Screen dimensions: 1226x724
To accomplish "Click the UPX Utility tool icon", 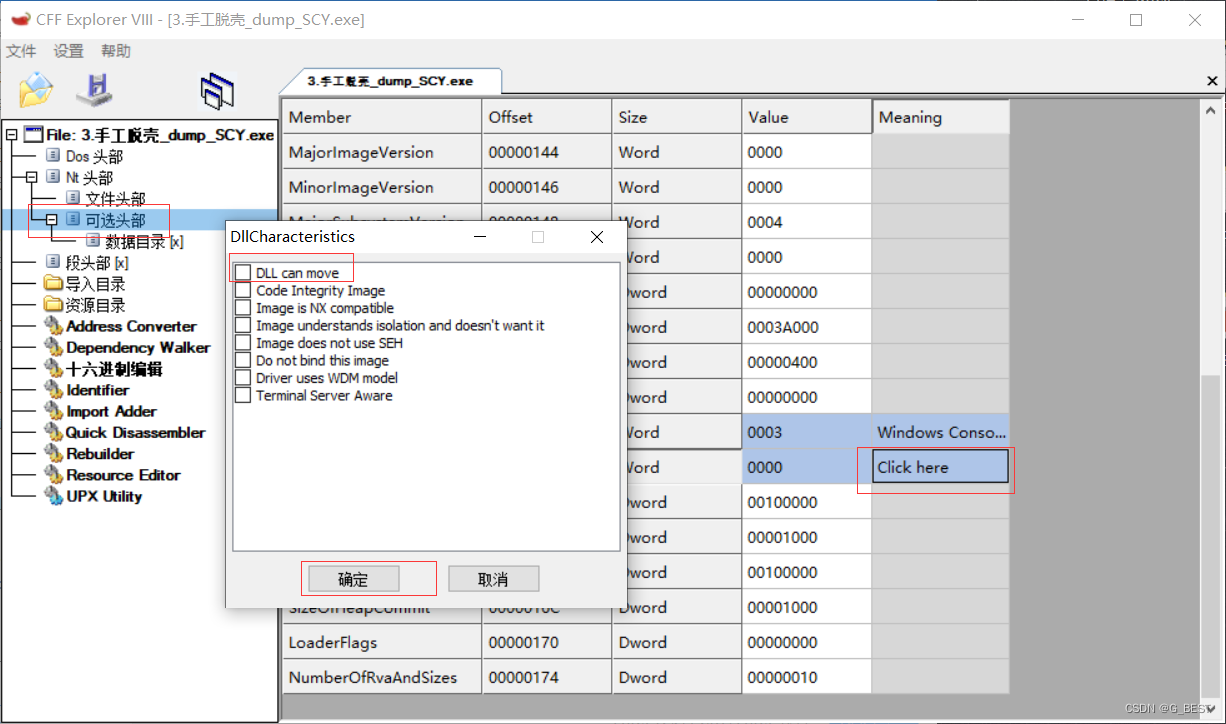I will click(54, 496).
